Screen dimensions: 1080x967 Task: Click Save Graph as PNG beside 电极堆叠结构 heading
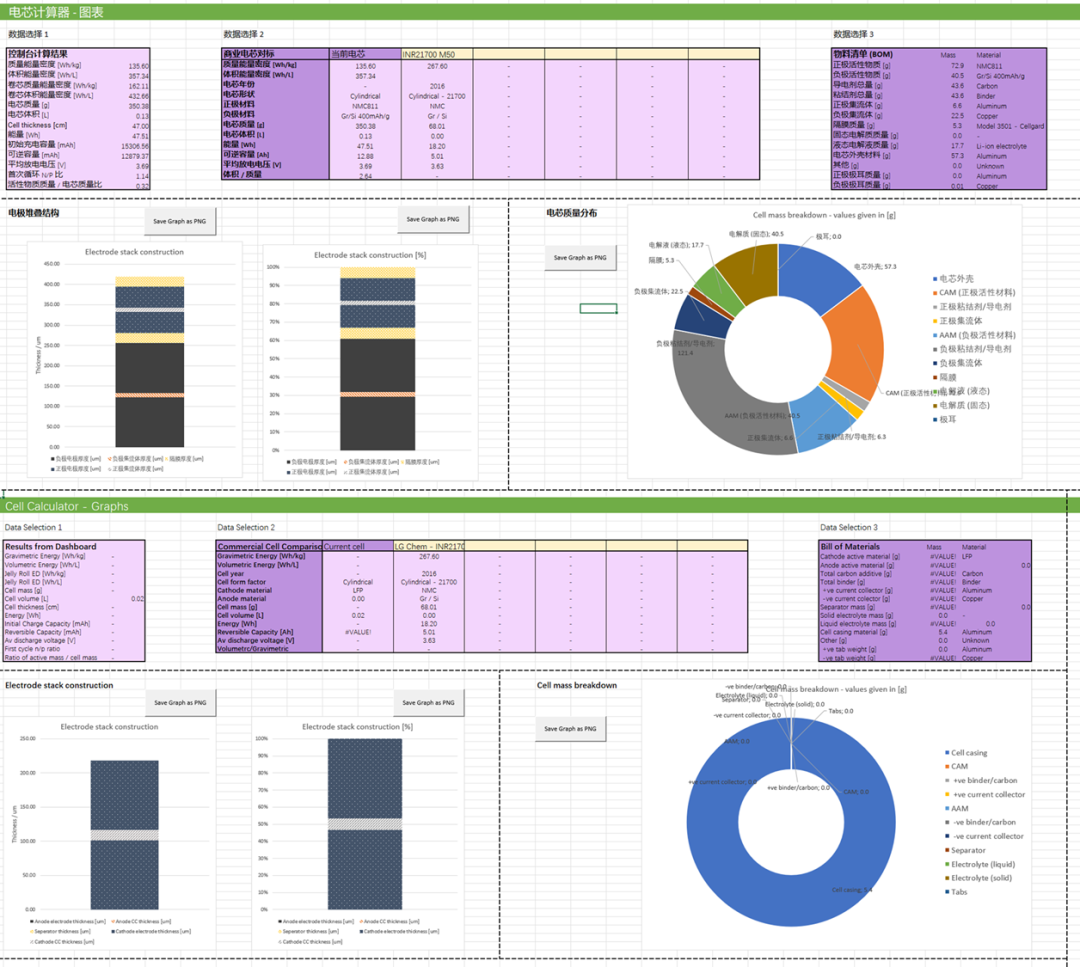pyautogui.click(x=180, y=221)
